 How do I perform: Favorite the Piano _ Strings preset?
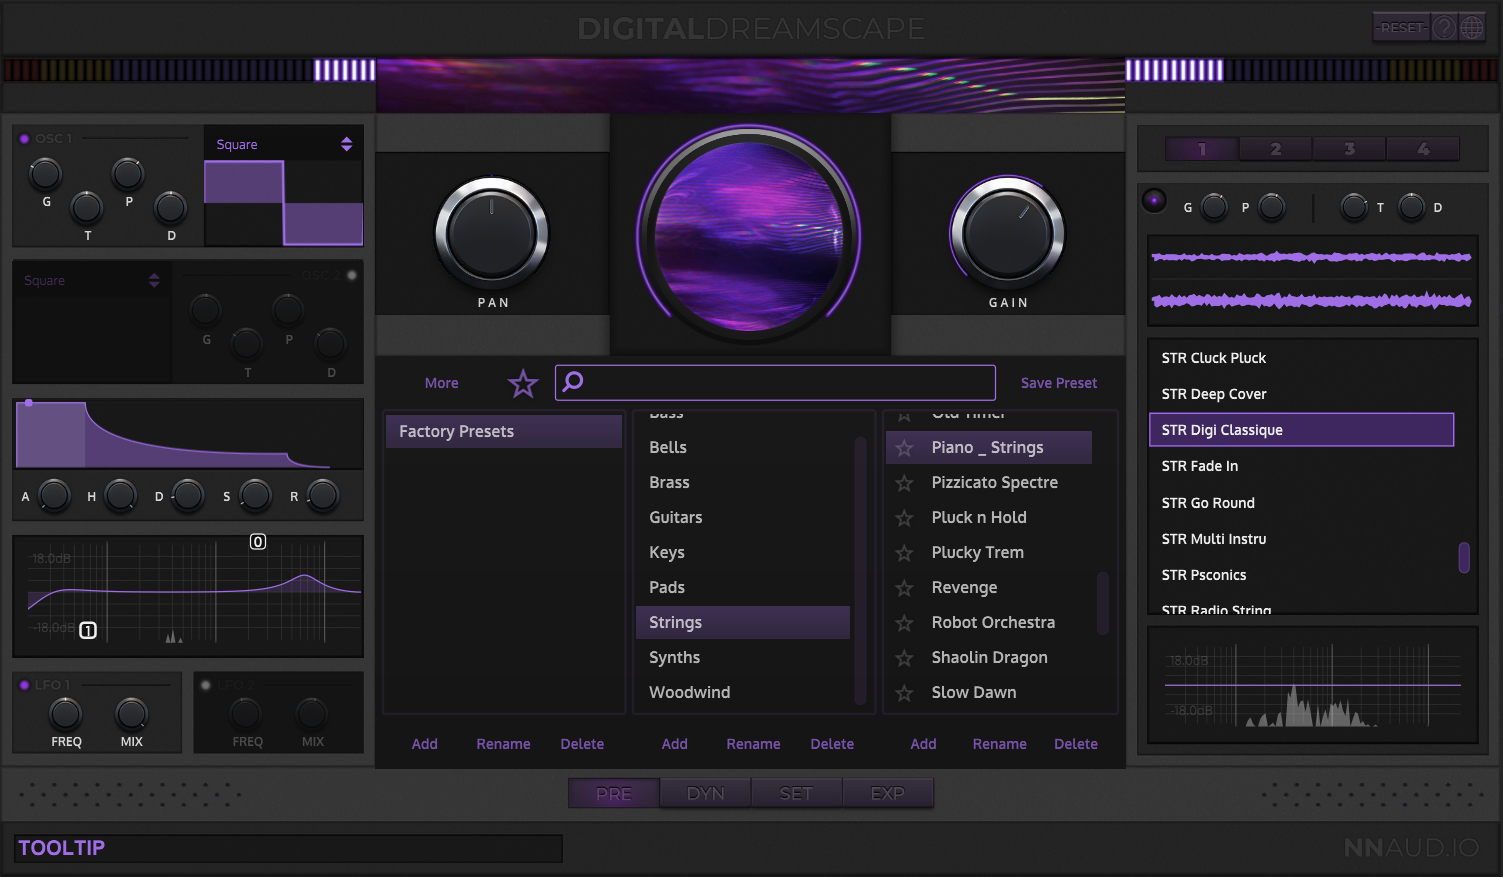point(904,448)
